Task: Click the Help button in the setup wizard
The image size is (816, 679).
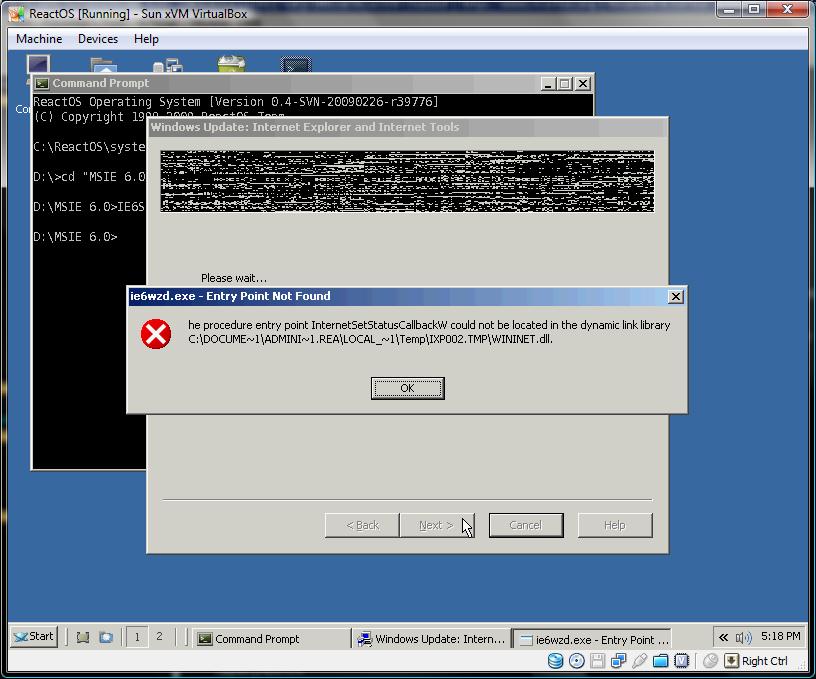Action: 615,525
